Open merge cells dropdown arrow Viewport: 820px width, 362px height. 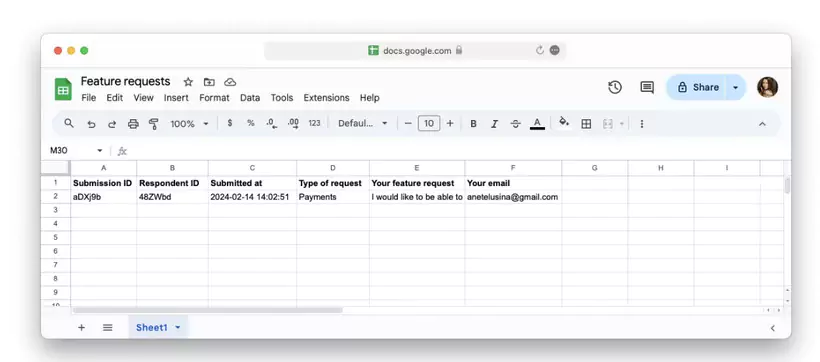tap(622, 124)
